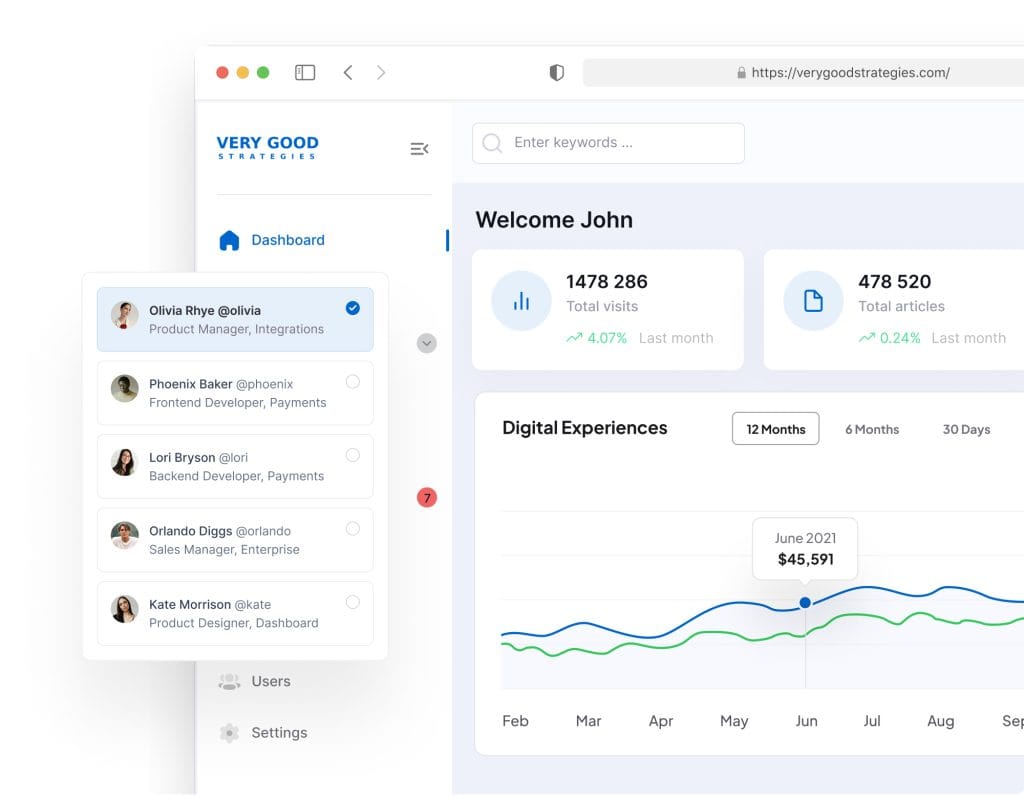Choose the Kate Morrison radio button
The image size is (1024, 797).
click(x=352, y=602)
